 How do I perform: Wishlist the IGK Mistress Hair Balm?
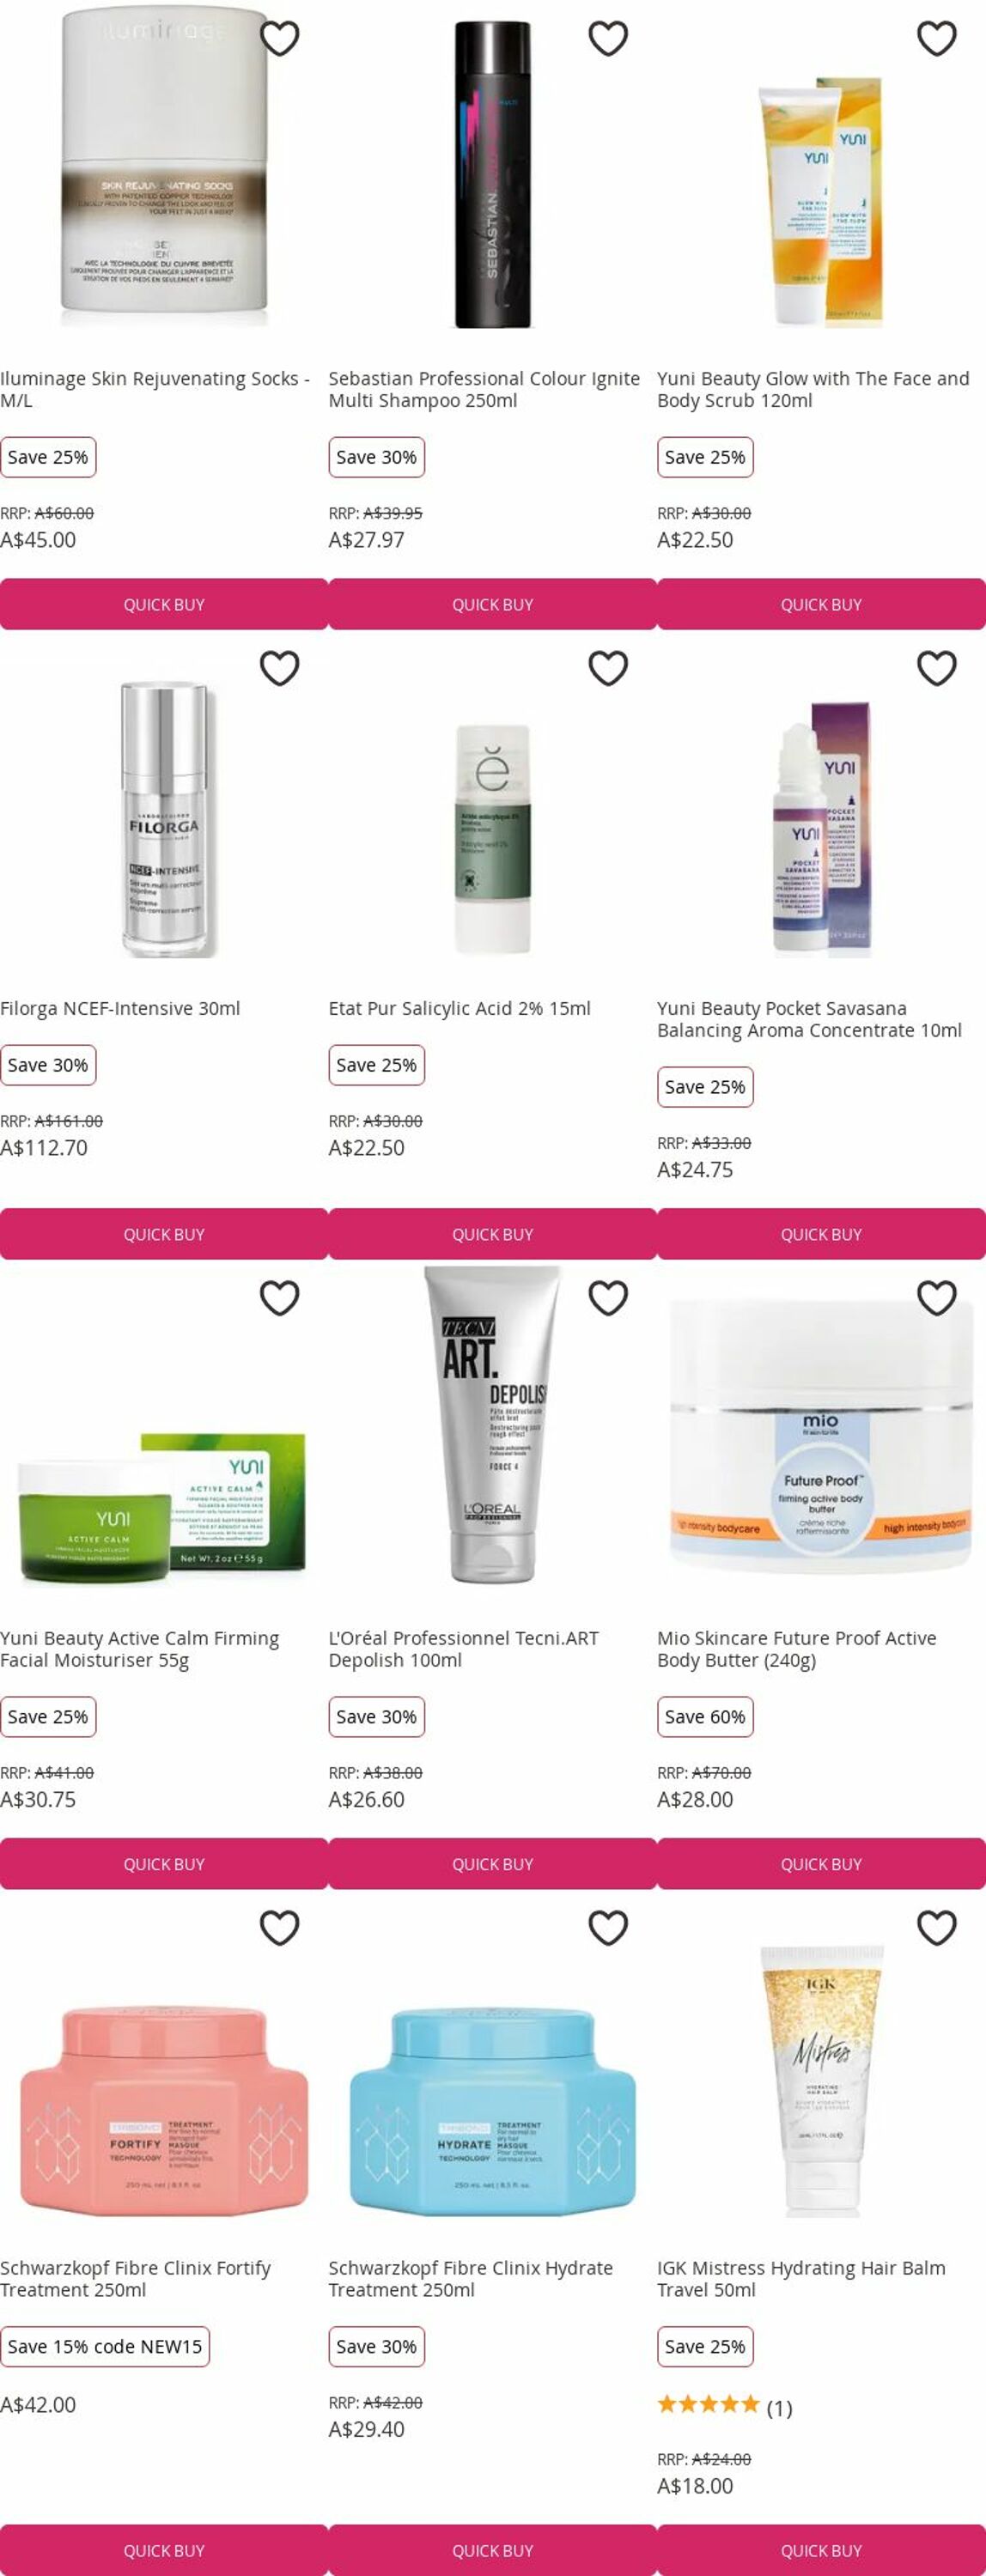tap(937, 1928)
